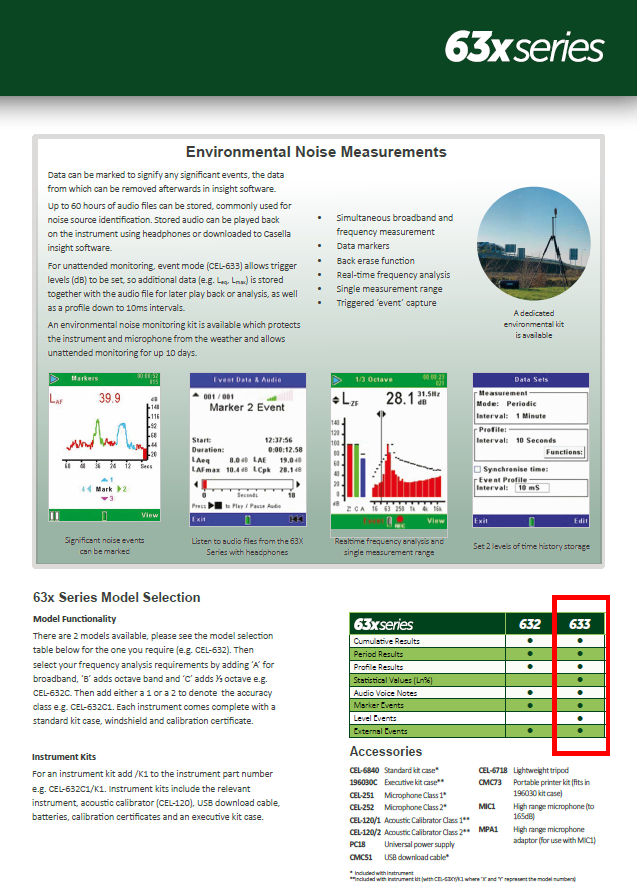
Task: Click the pause icon at bottom of Markers screen
Action: [x=54, y=515]
